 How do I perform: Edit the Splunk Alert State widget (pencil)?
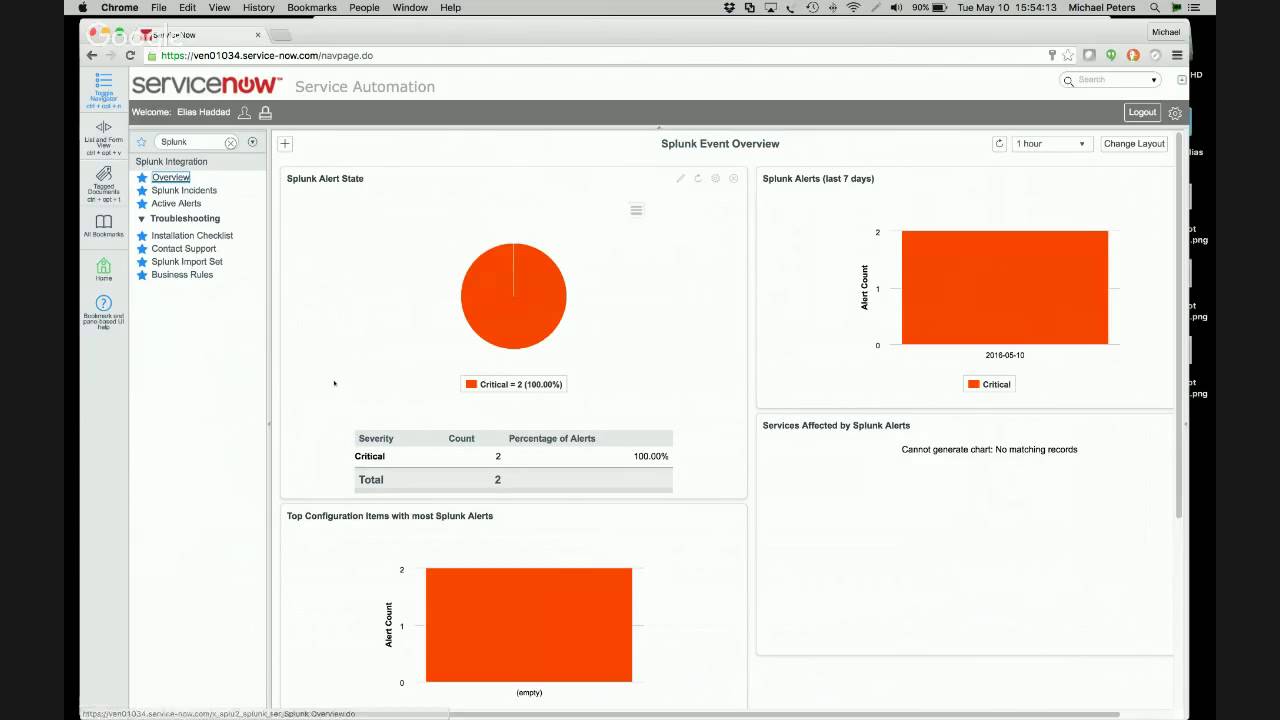click(x=680, y=178)
